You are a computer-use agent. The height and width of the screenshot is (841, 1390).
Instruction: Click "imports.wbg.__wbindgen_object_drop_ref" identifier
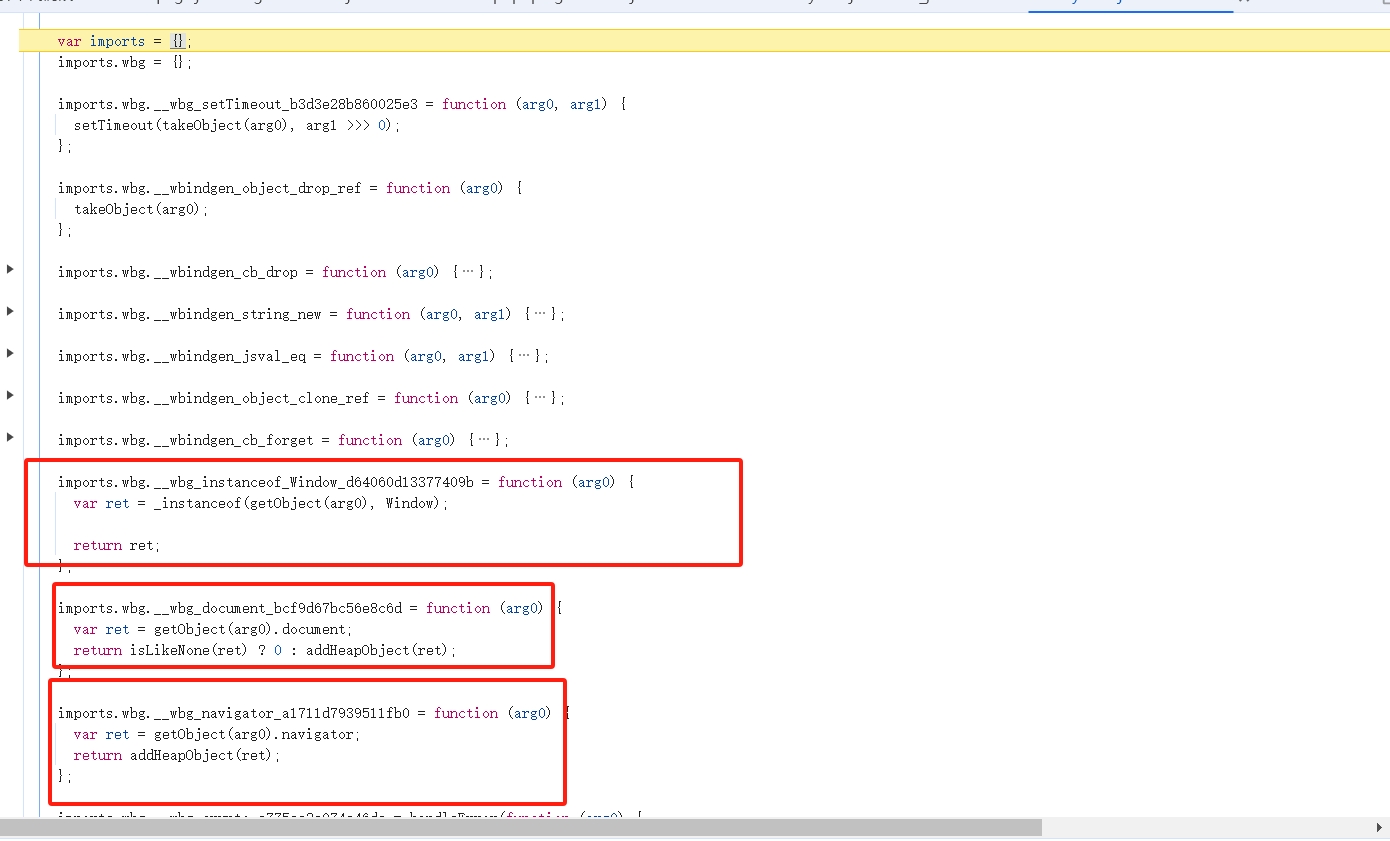tap(209, 188)
